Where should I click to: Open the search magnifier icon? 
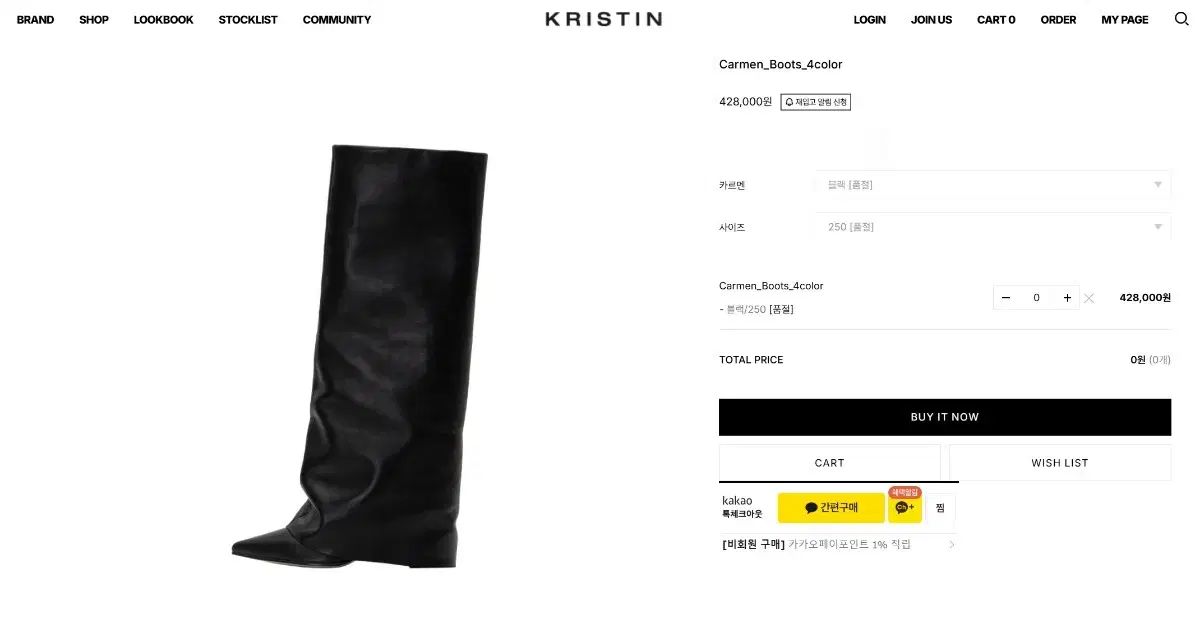(1181, 19)
